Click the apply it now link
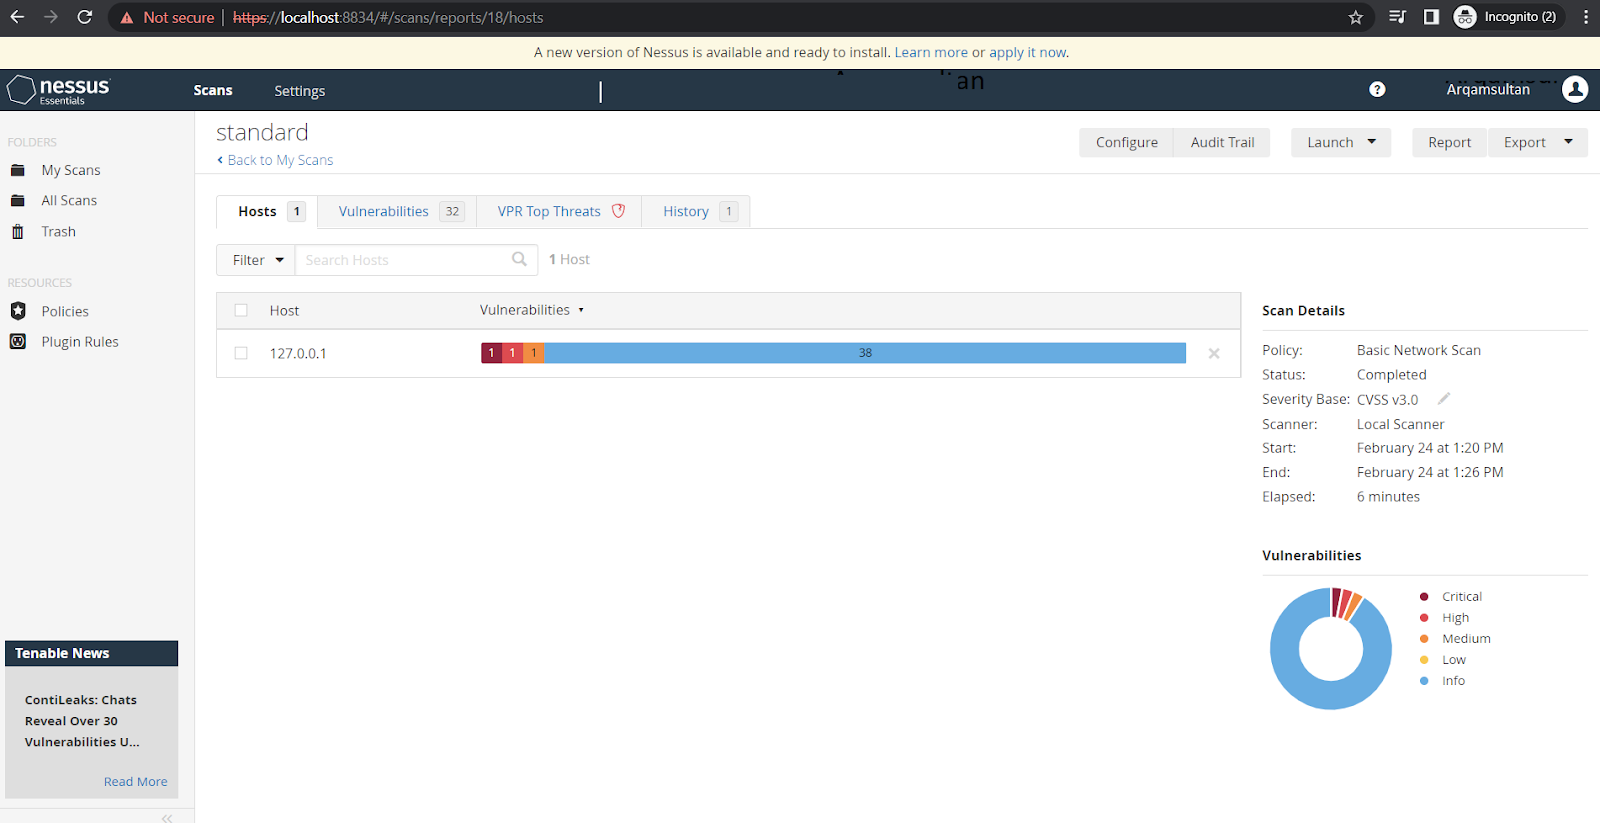The image size is (1600, 823). click(1029, 52)
